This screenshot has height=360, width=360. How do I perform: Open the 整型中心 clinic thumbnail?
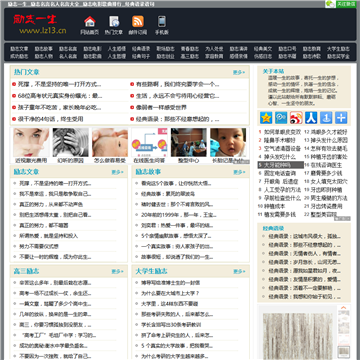tap(189, 142)
